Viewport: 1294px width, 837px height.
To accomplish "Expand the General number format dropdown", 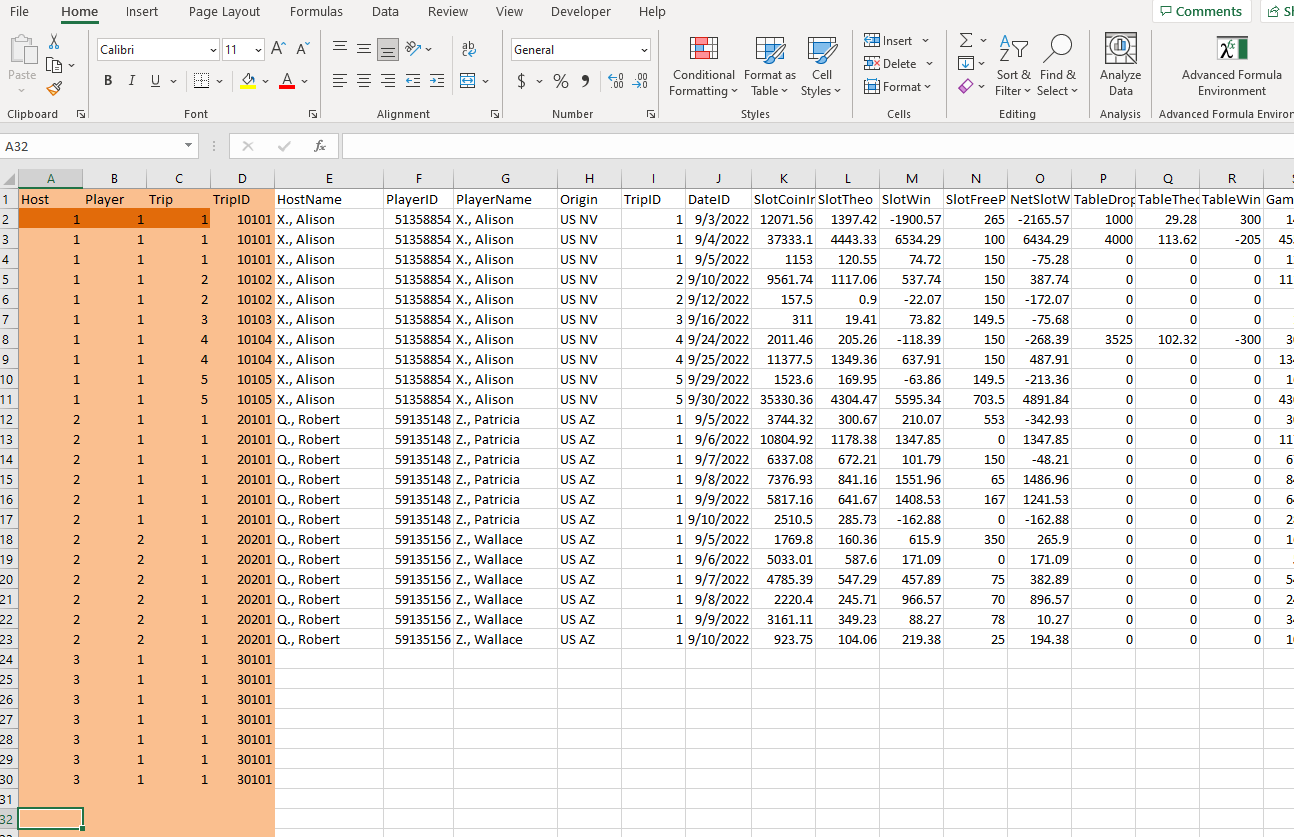I will coord(643,50).
